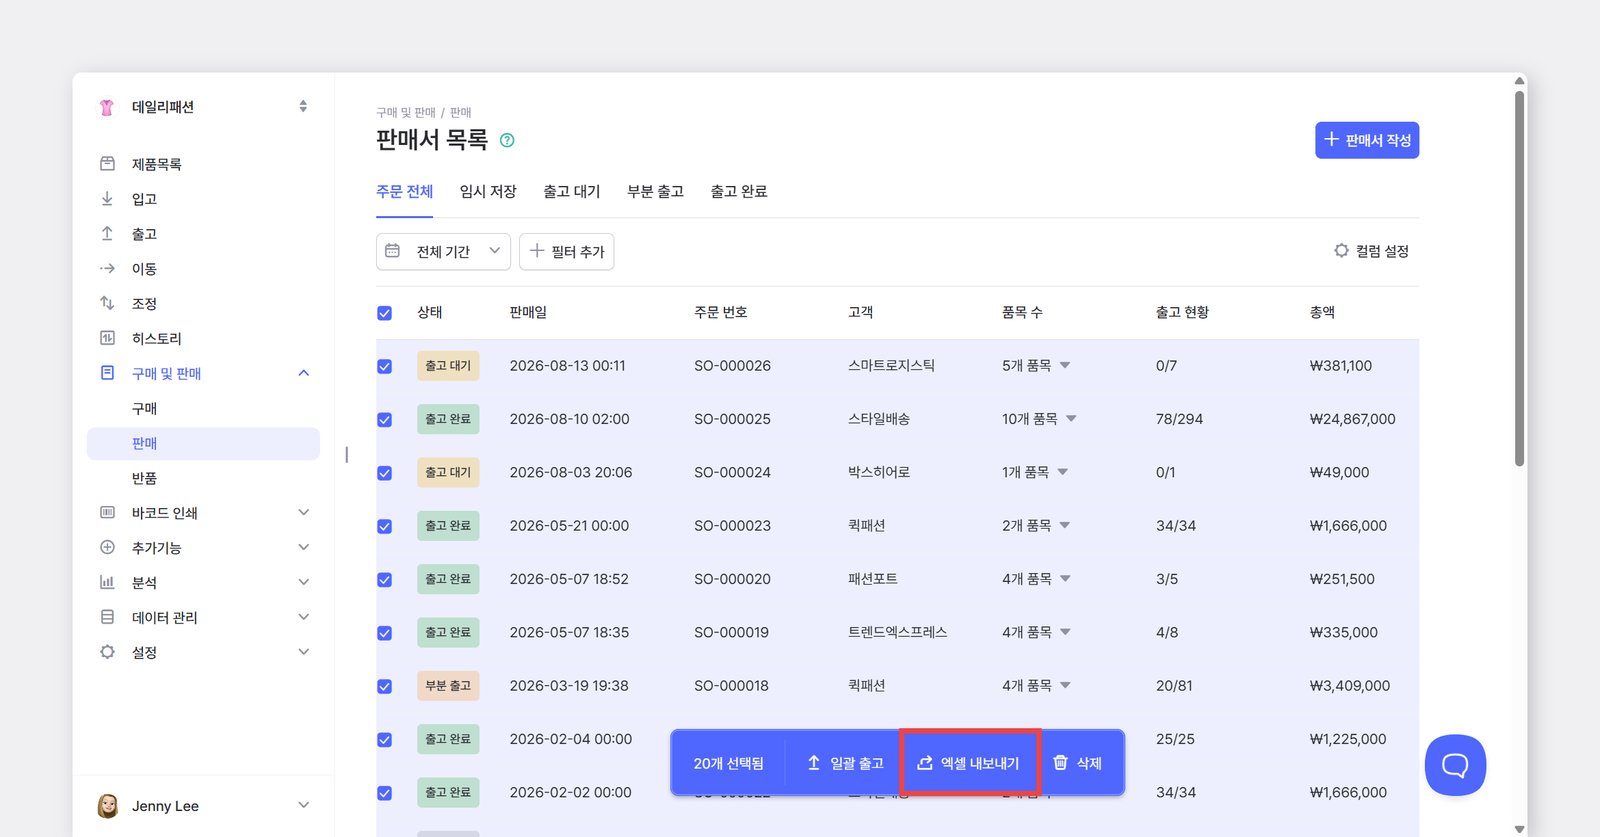
Task: Open 제품목록 via its box icon
Action: [x=107, y=164]
